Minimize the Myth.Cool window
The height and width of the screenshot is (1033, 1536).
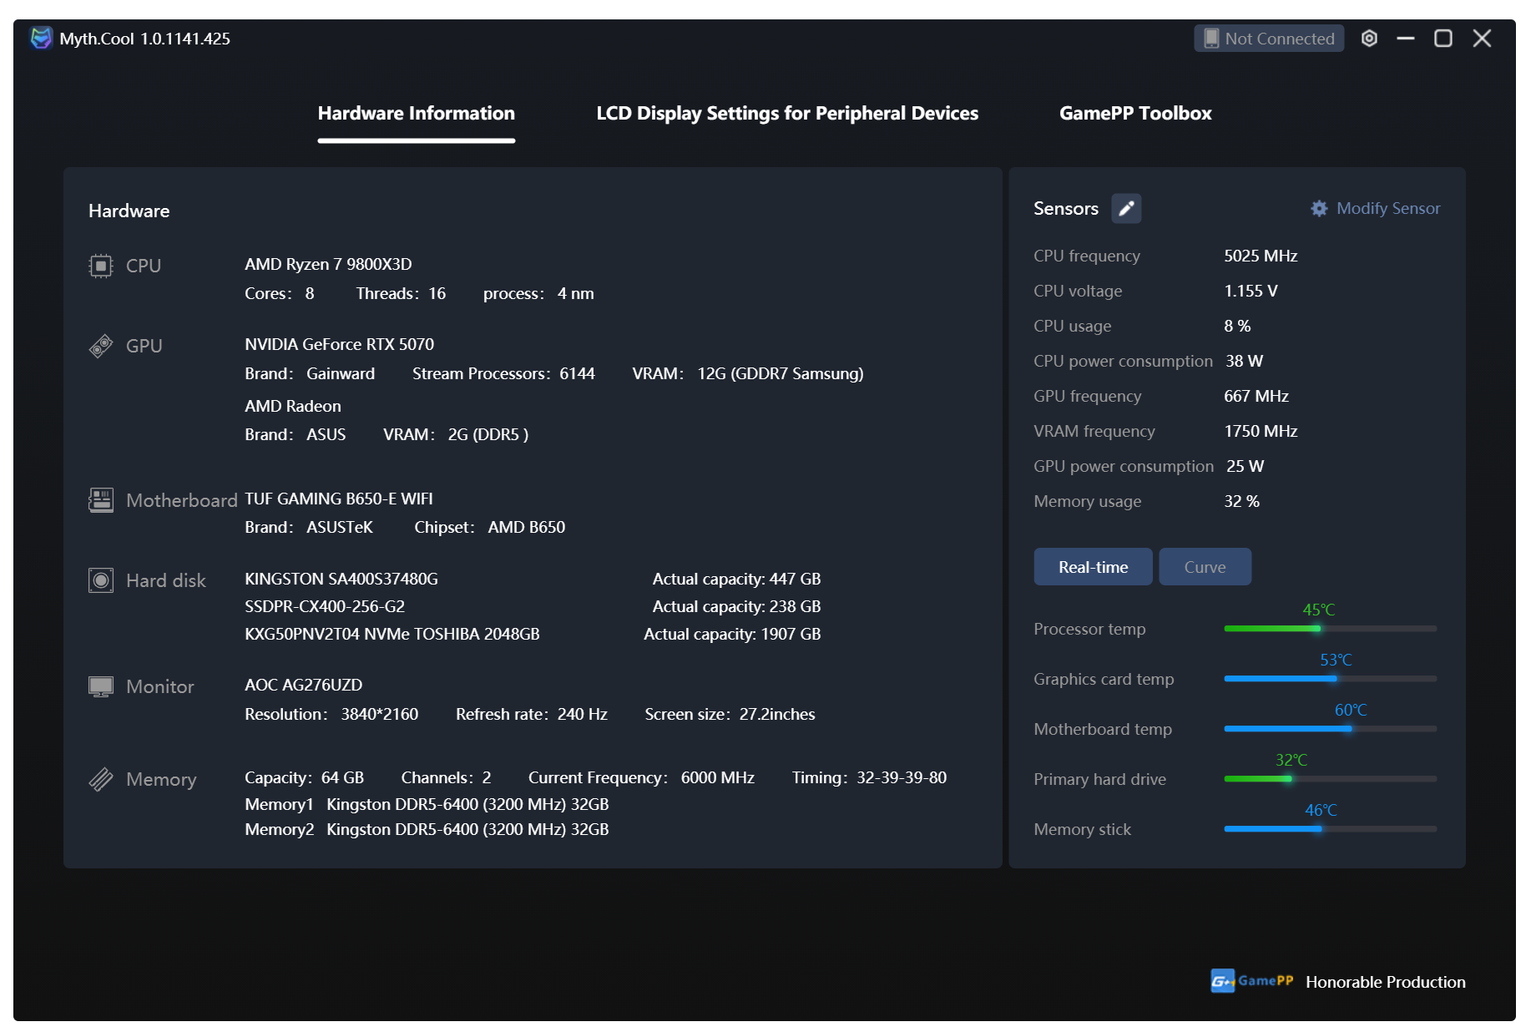pyautogui.click(x=1406, y=38)
